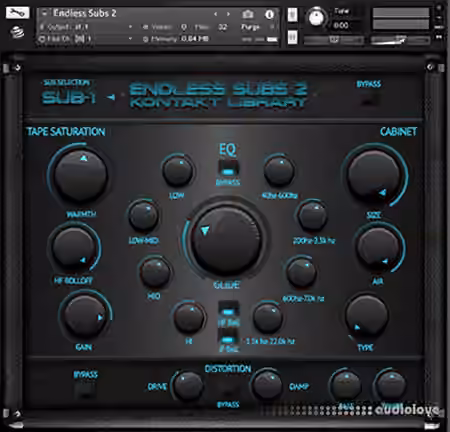Click the 600hz-7.0k frequency knob
The width and height of the screenshot is (450, 432).
click(301, 272)
